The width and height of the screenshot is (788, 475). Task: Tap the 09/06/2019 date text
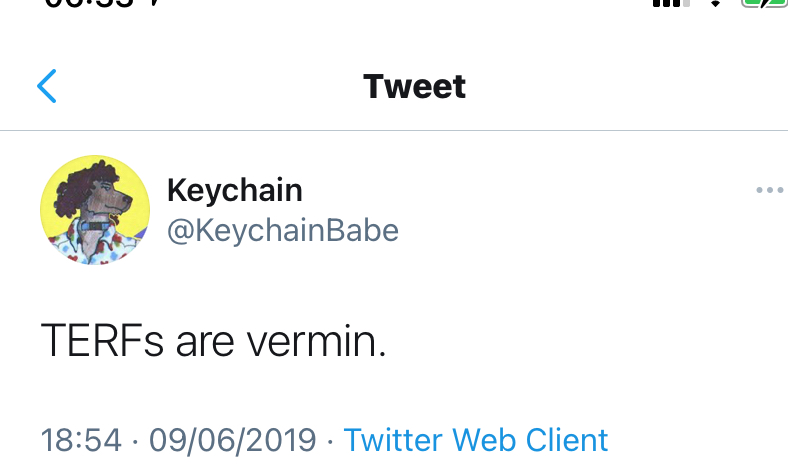[x=233, y=440]
